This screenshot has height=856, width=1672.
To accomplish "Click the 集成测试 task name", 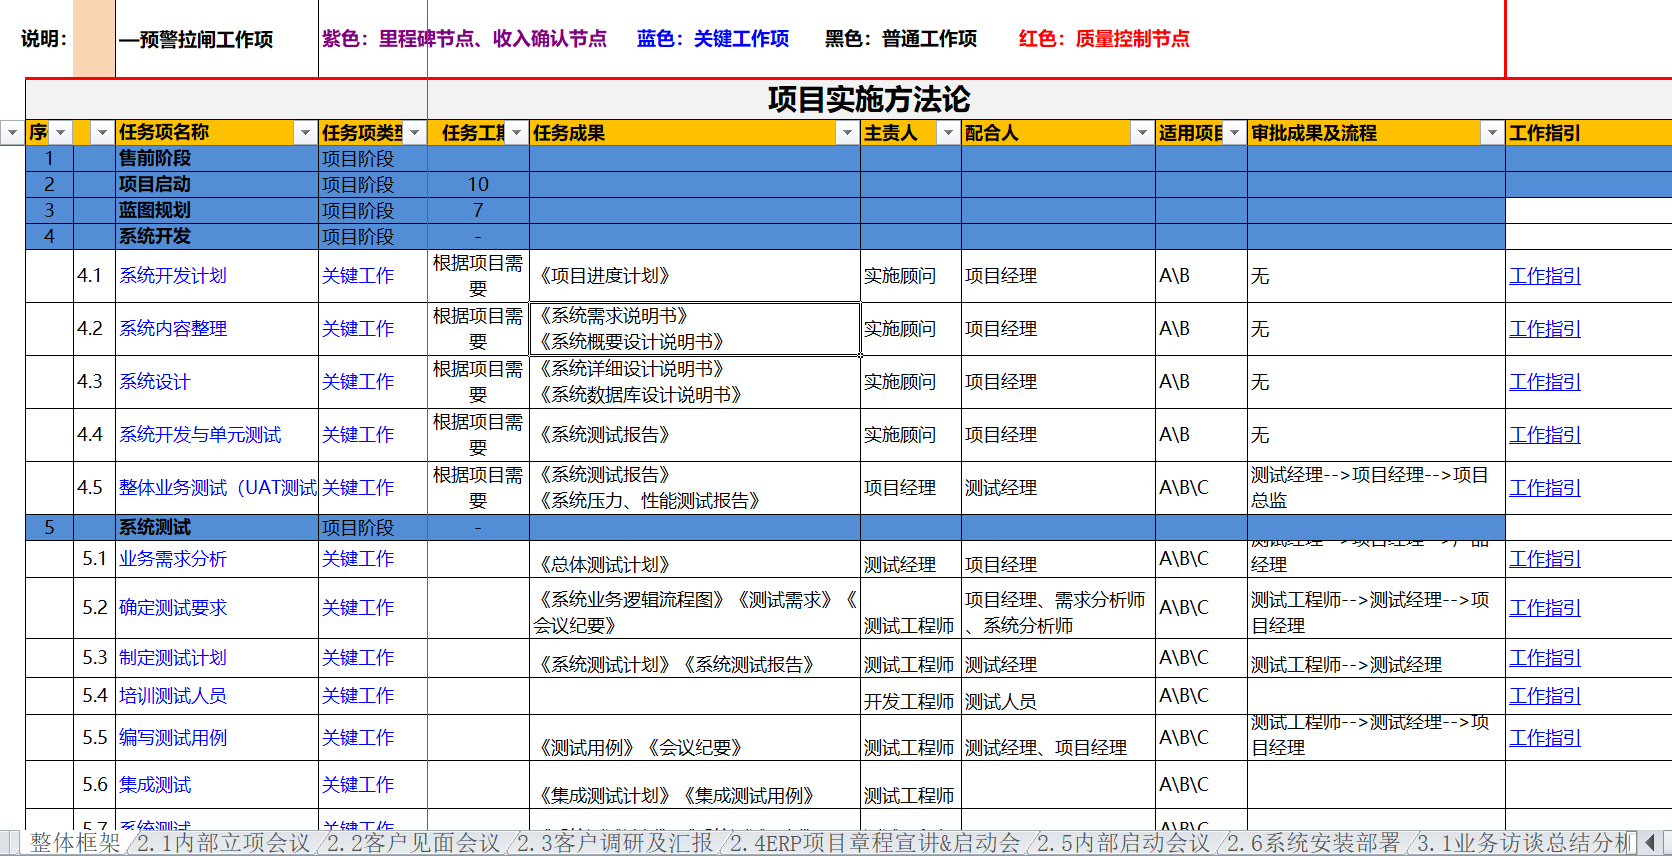I will (x=155, y=785).
